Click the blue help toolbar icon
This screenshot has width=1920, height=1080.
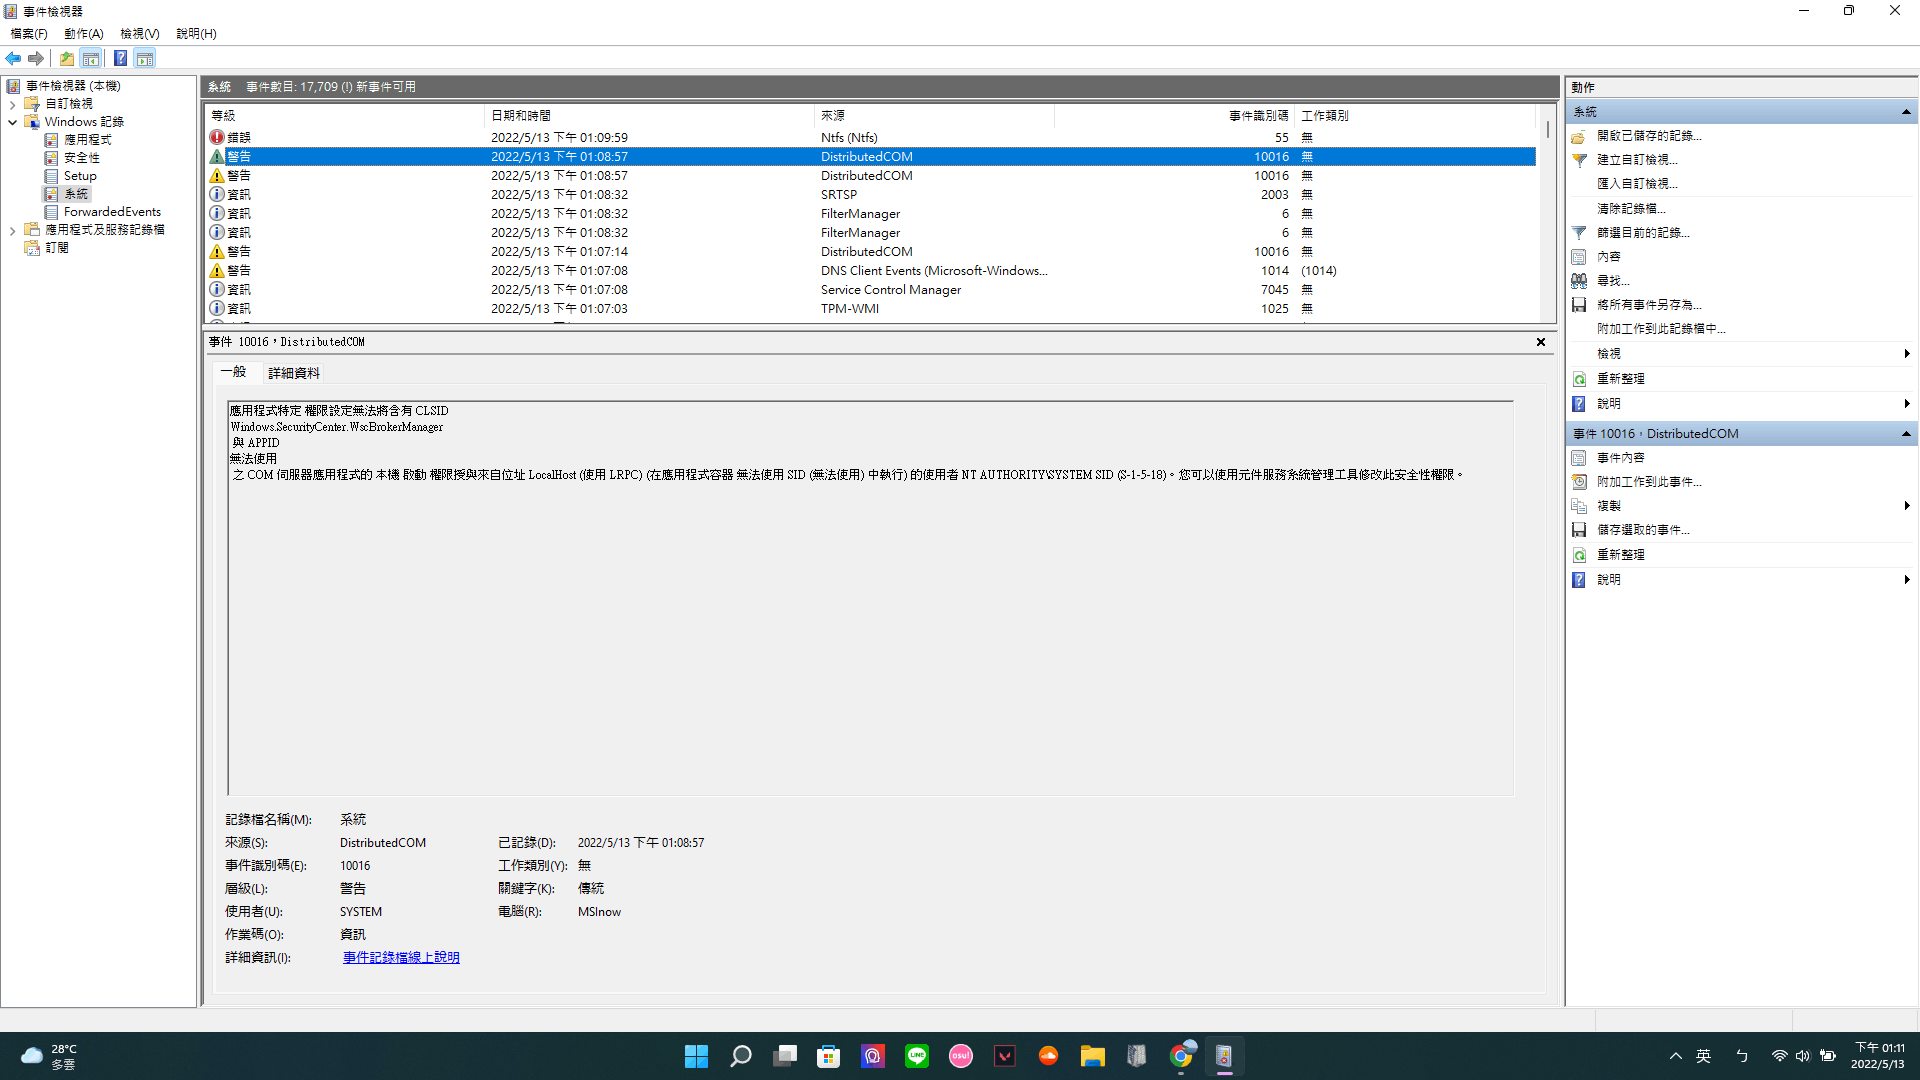(120, 58)
